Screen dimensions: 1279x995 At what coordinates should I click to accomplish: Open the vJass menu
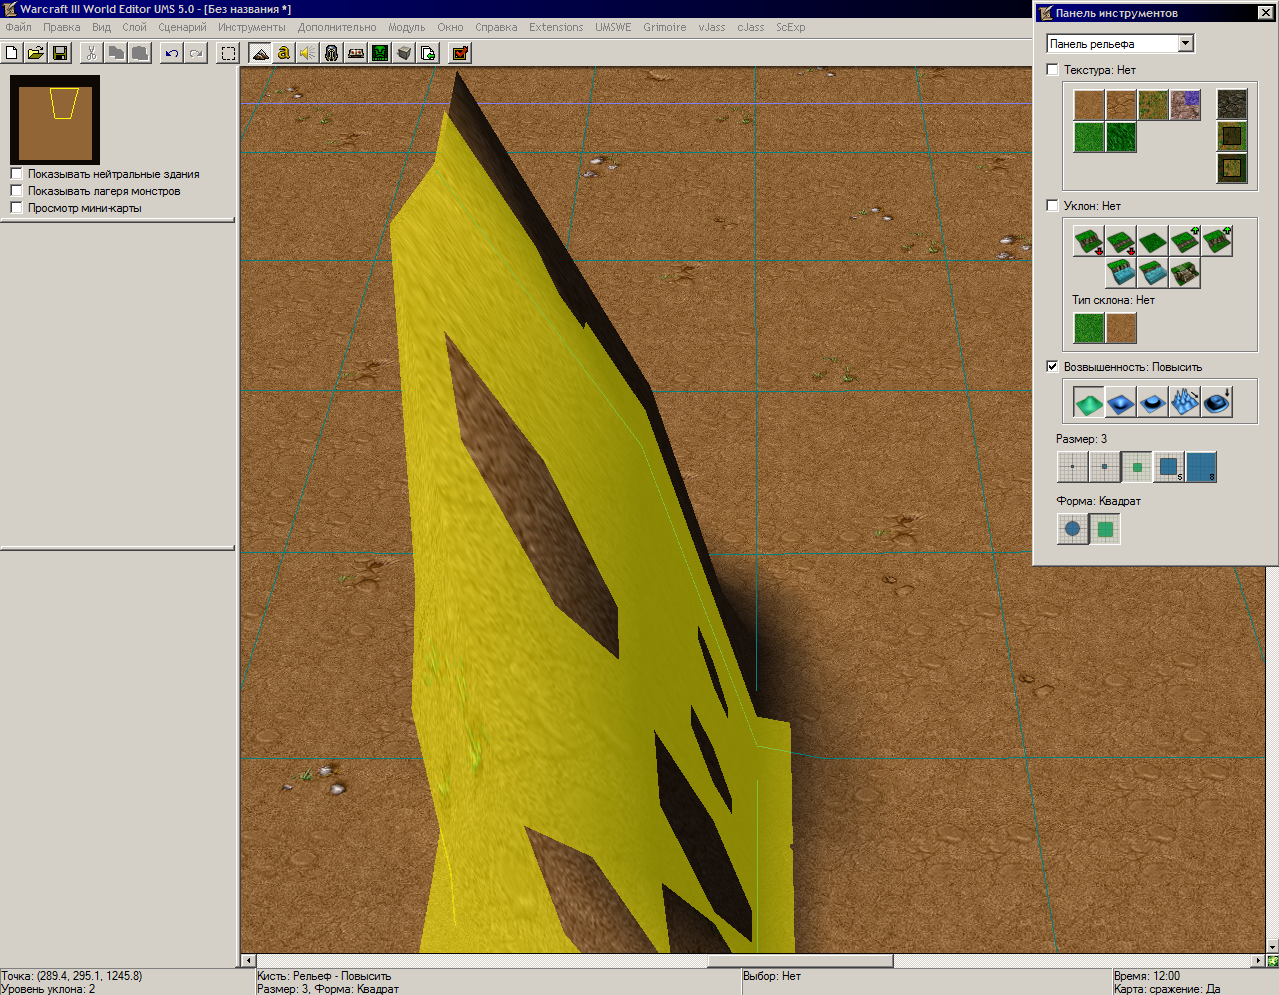coord(712,27)
